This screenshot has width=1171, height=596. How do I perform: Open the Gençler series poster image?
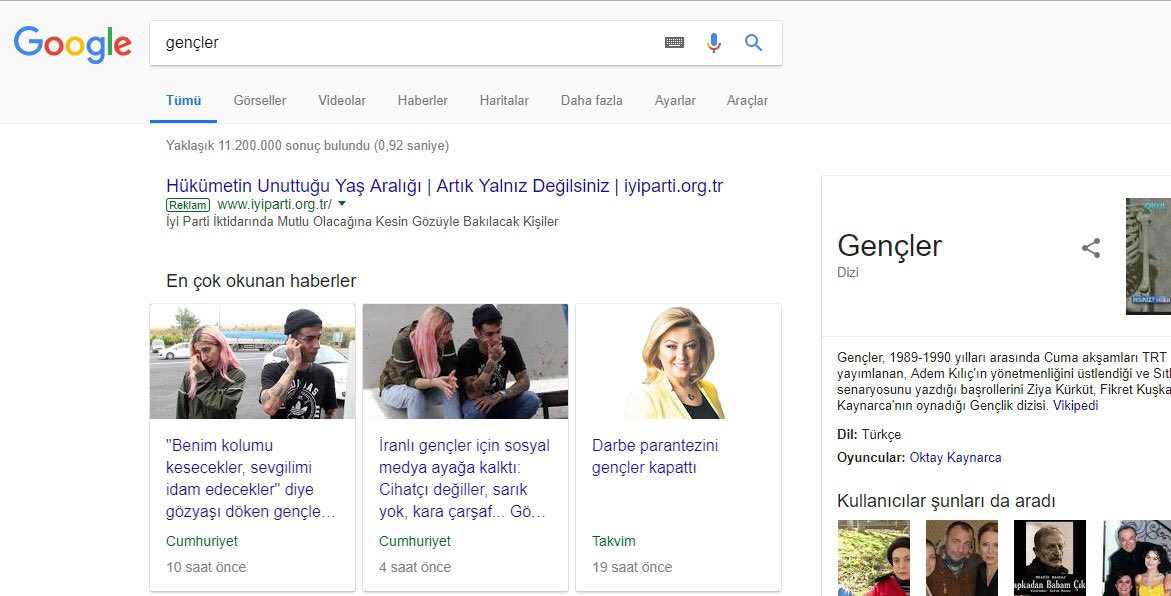pos(1148,256)
